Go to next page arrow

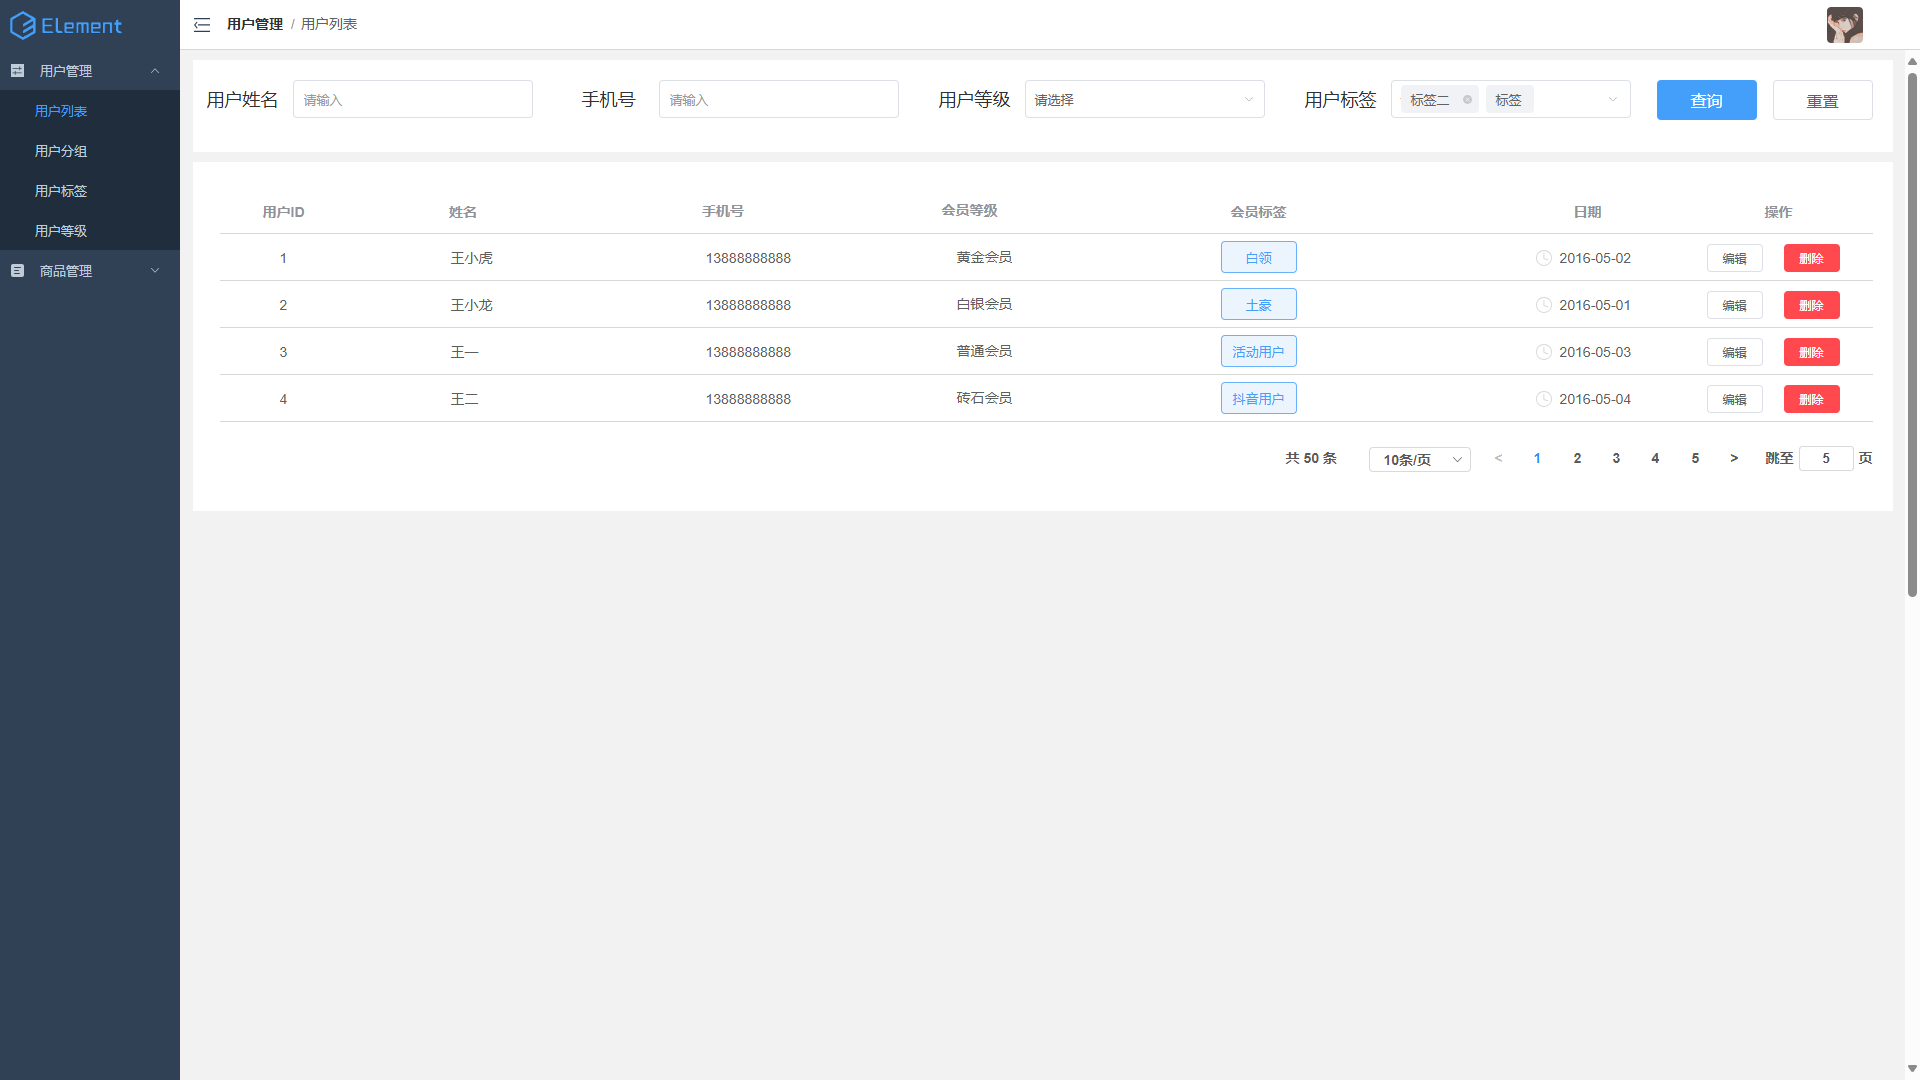[1734, 458]
